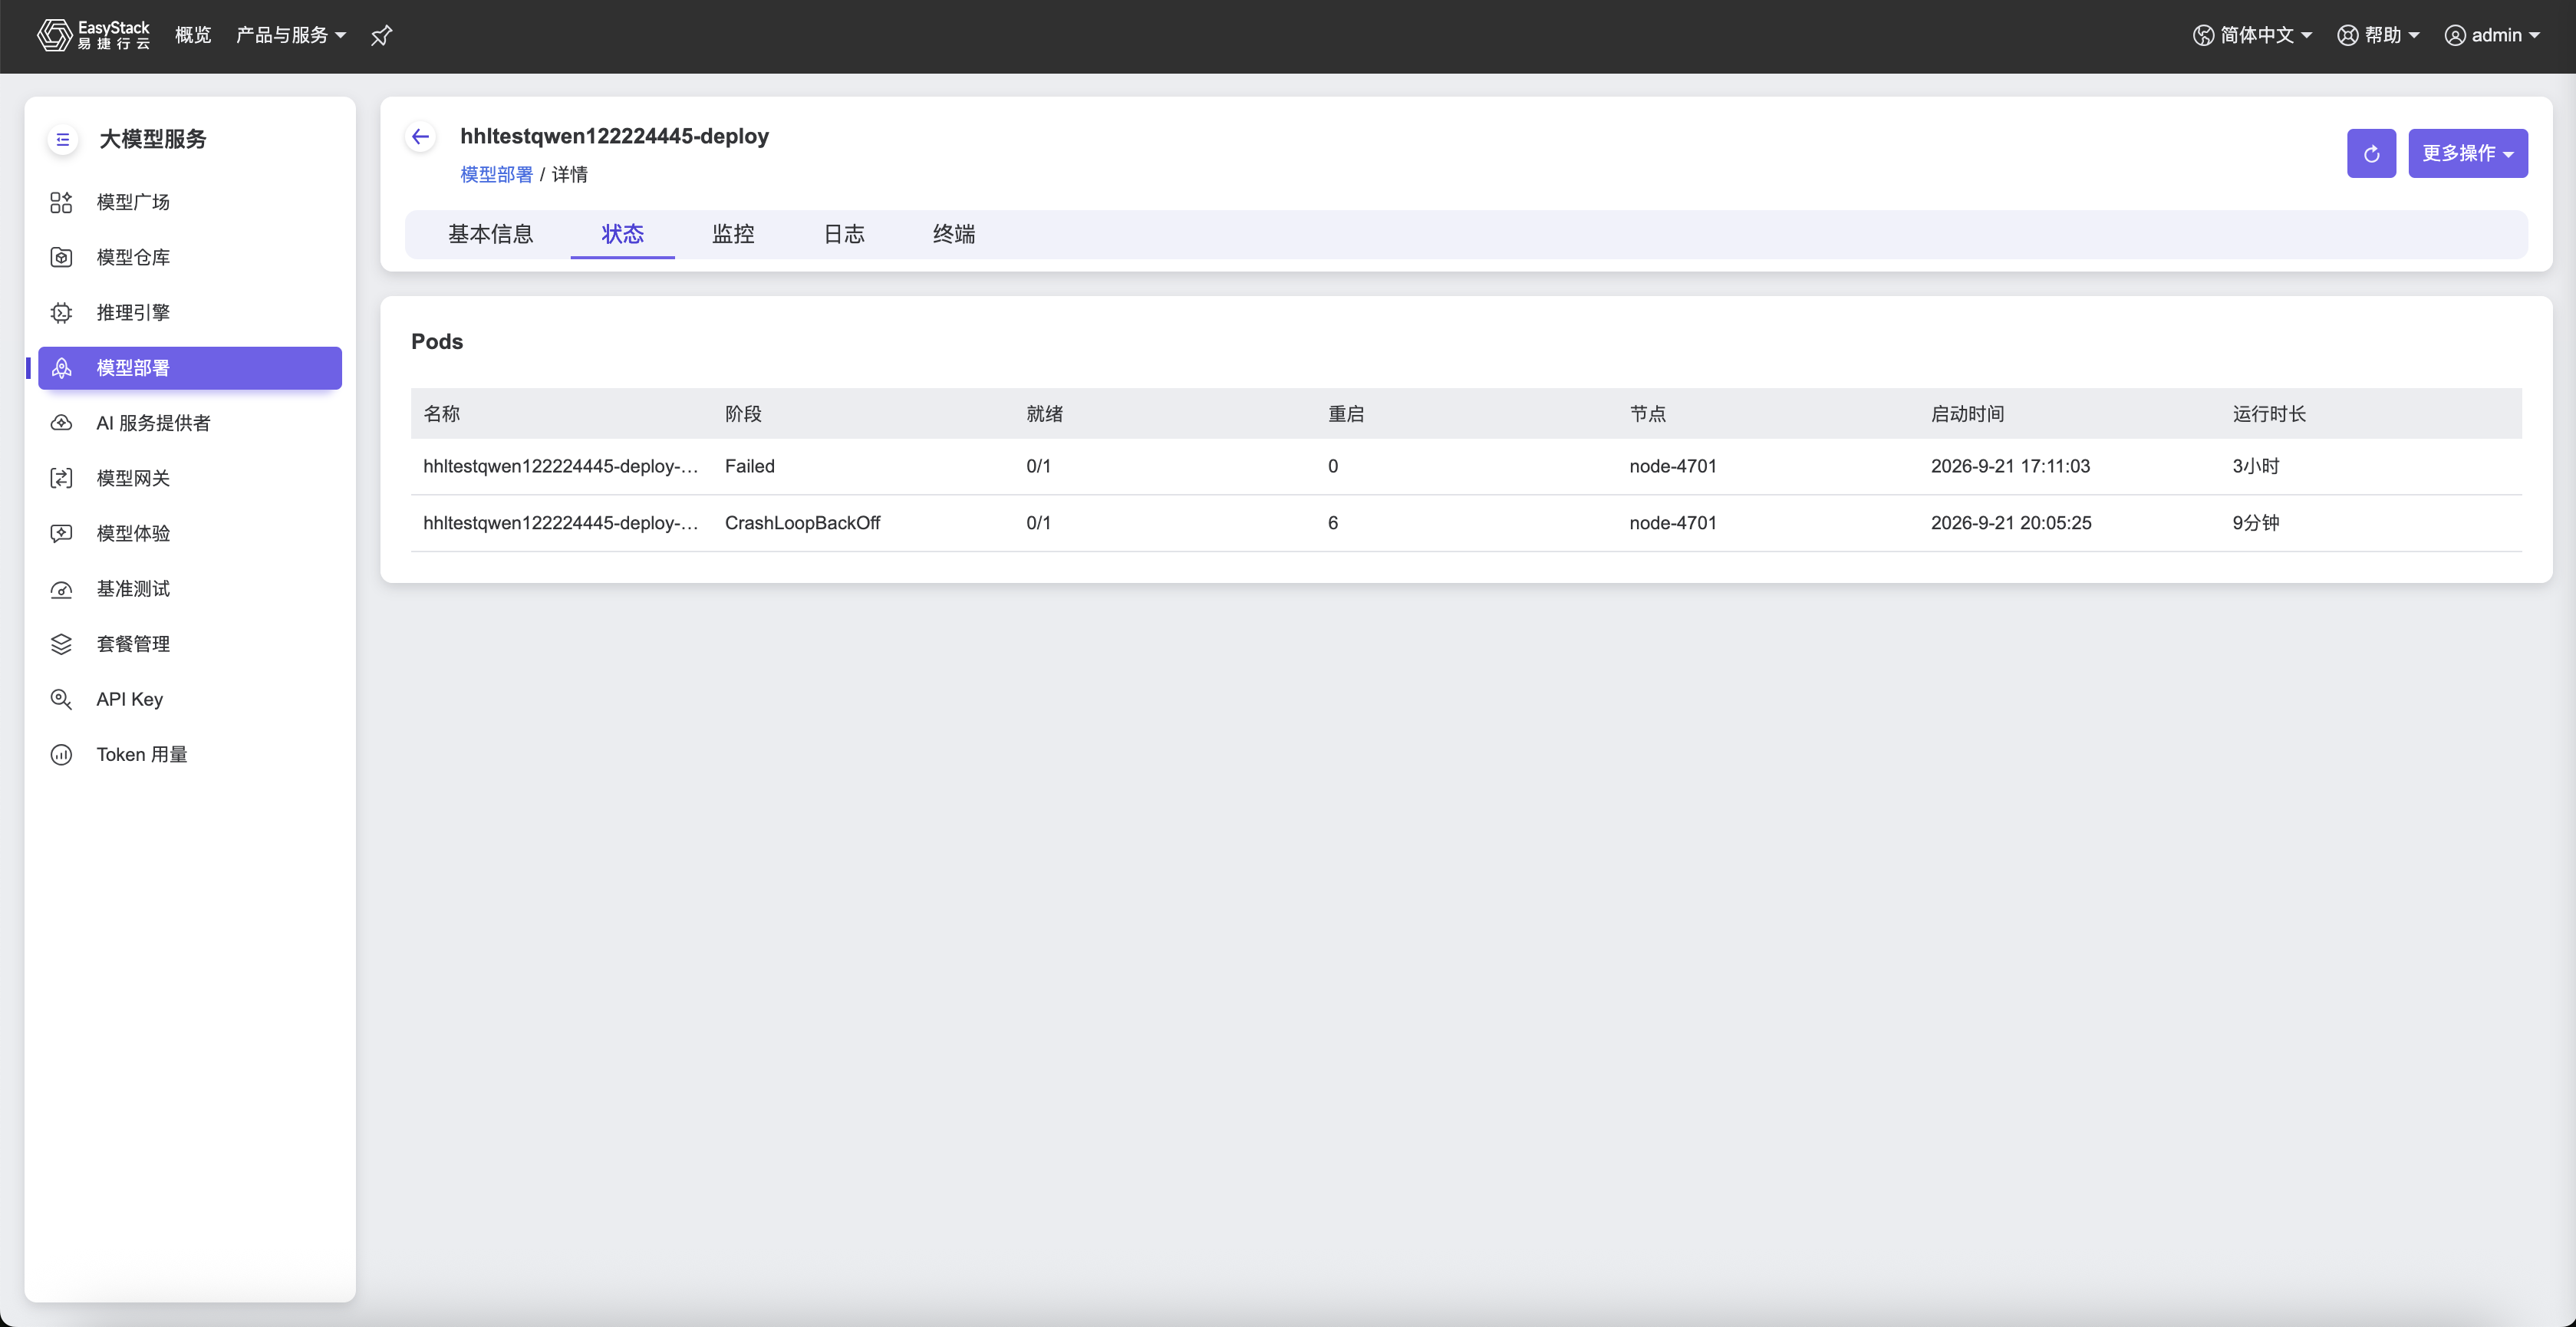Click the 推理引擎 sidebar icon
The image size is (2576, 1327).
point(61,313)
